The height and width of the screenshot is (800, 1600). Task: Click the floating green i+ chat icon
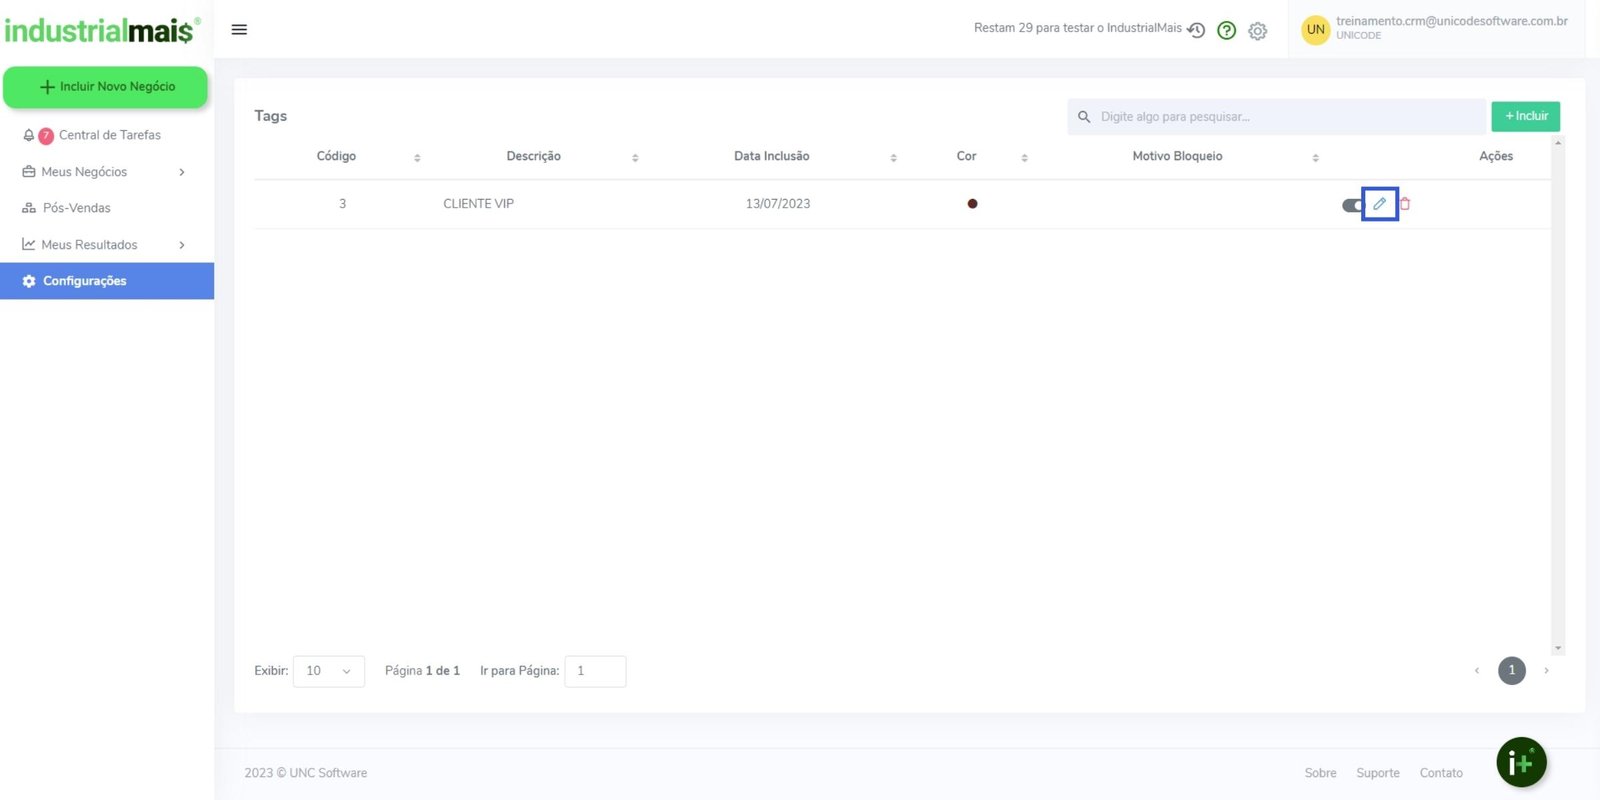1521,763
